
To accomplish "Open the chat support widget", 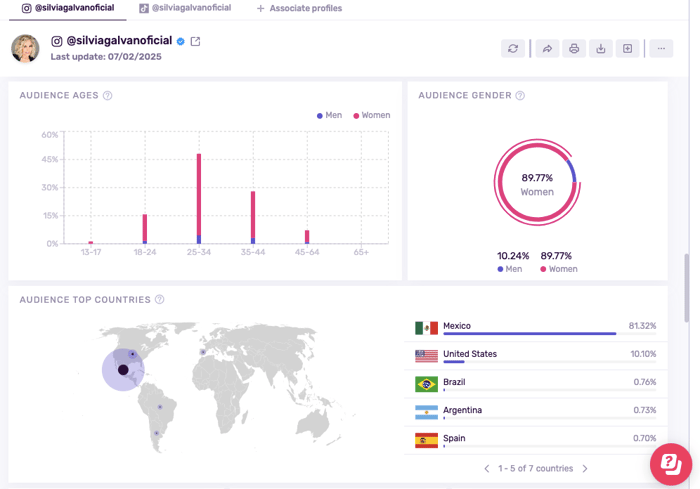I will [x=671, y=464].
